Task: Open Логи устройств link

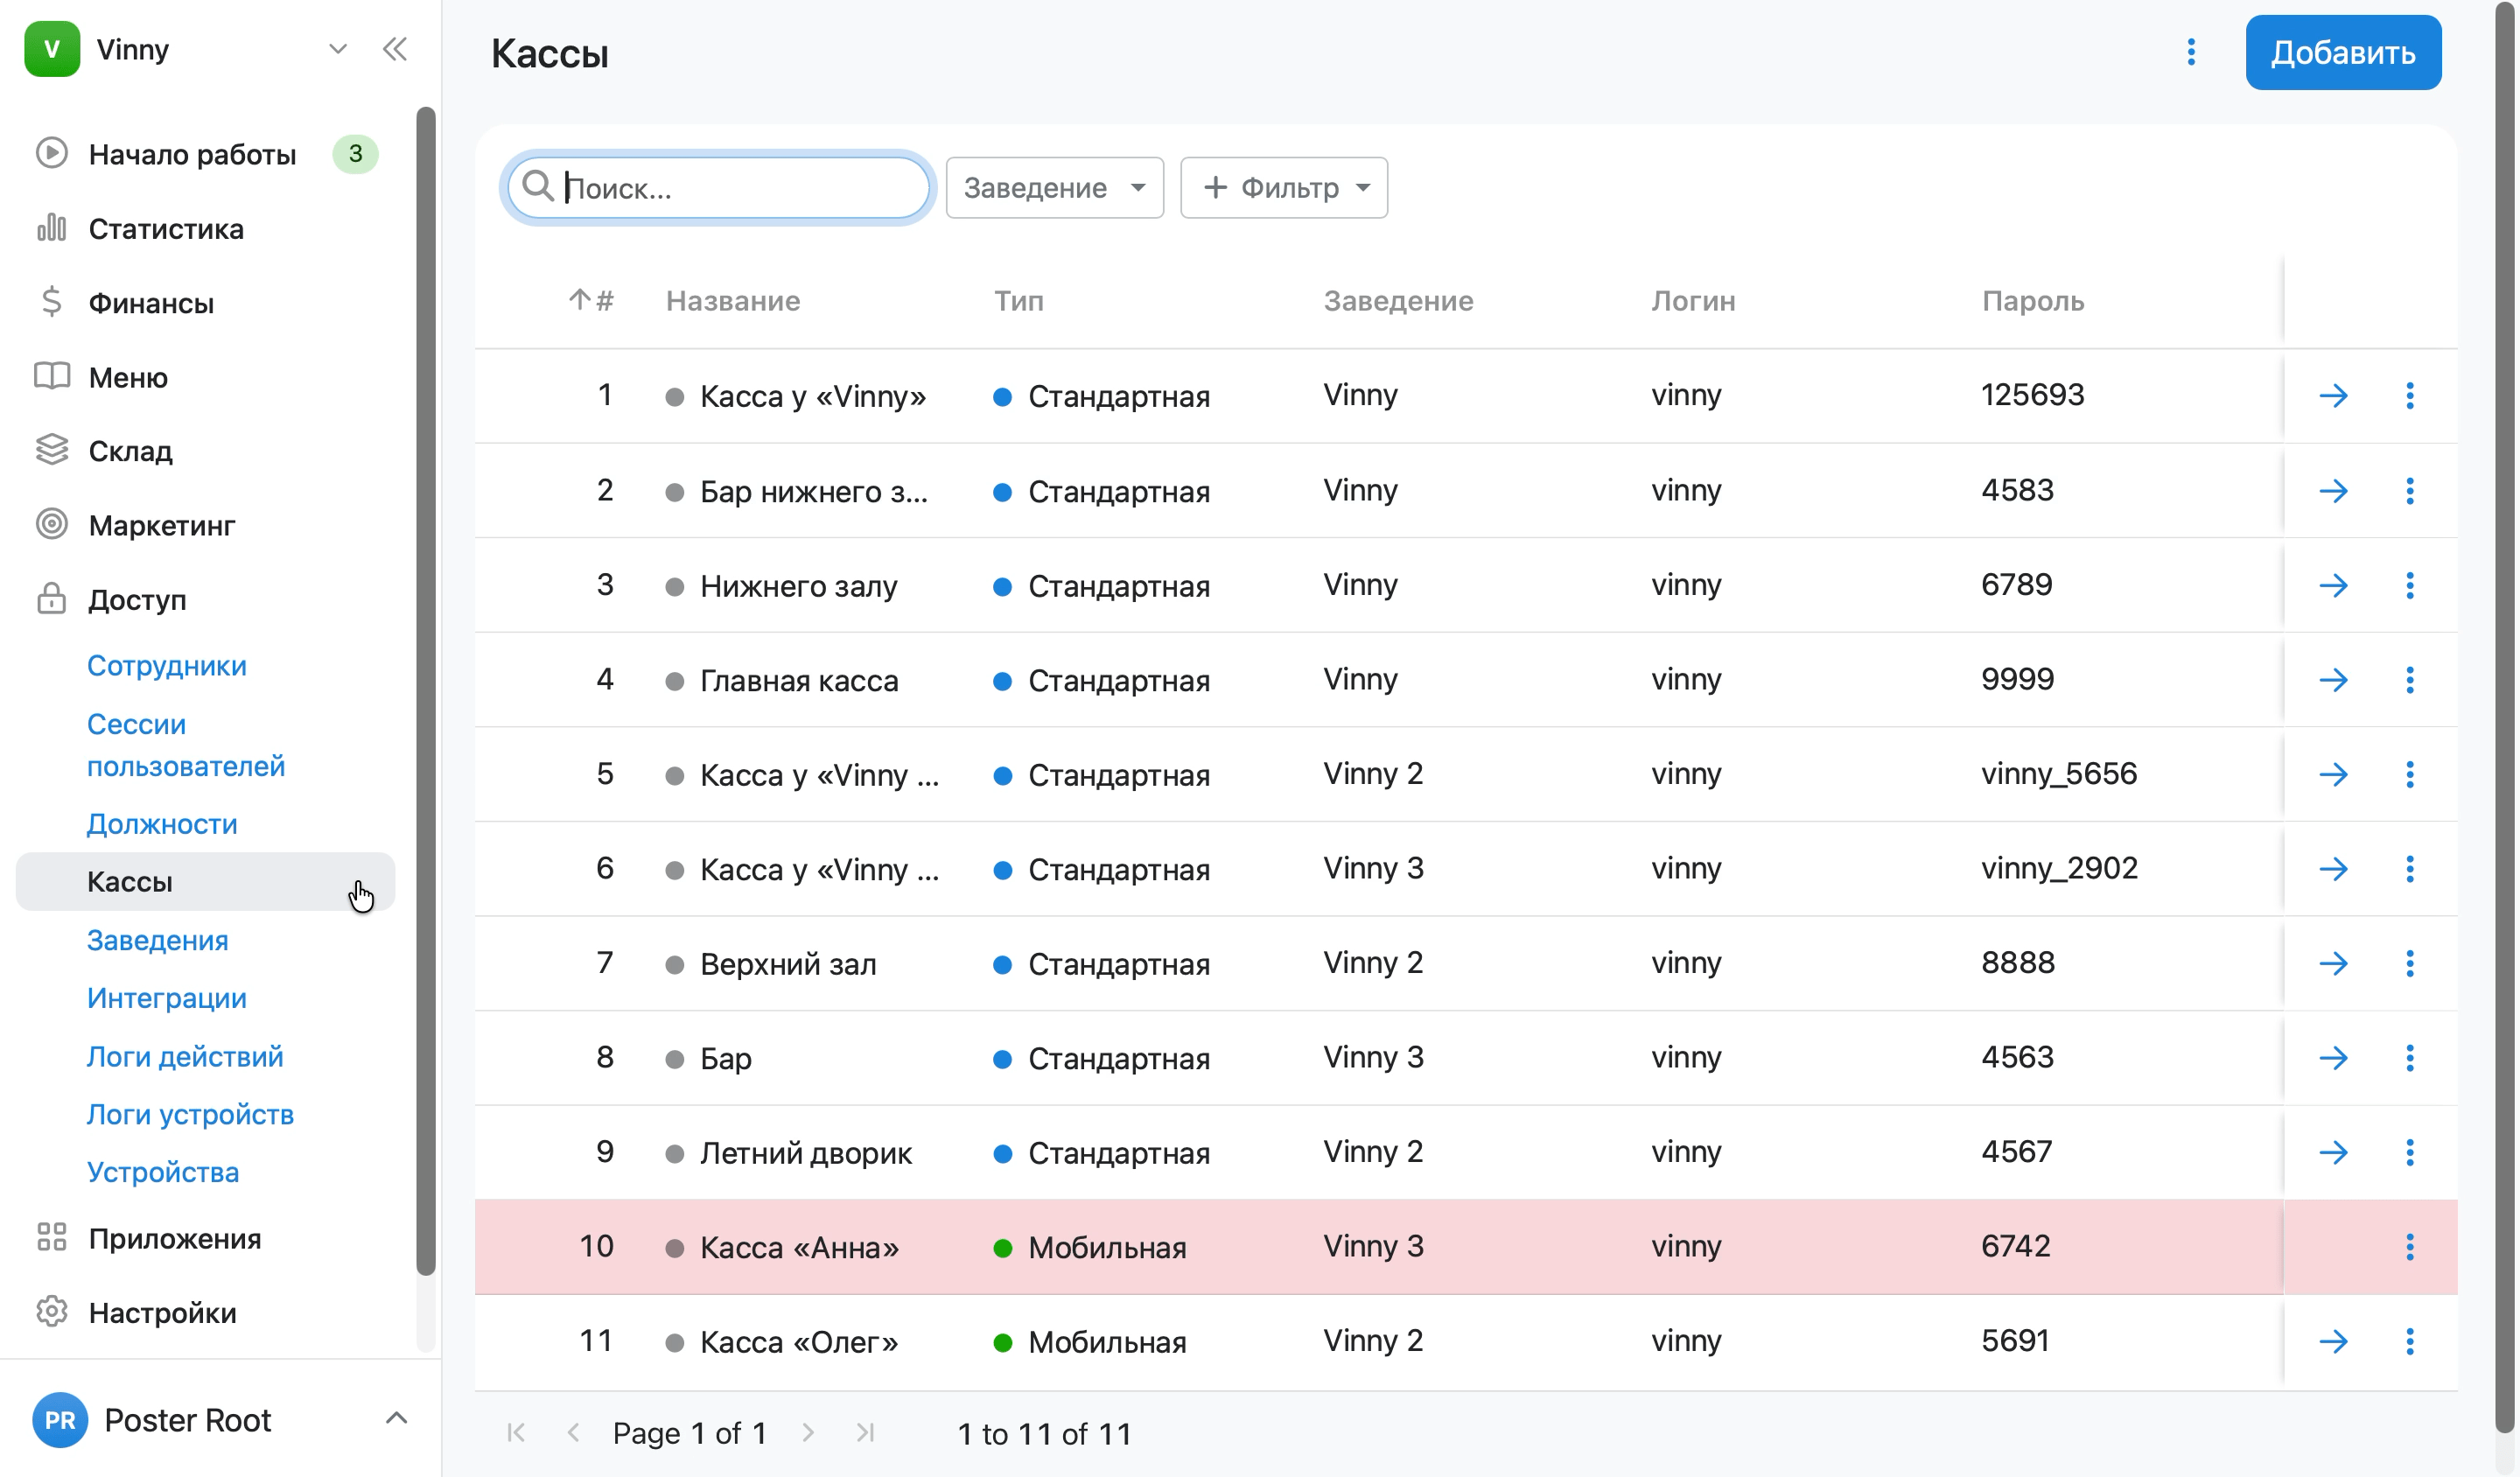Action: 190,1115
